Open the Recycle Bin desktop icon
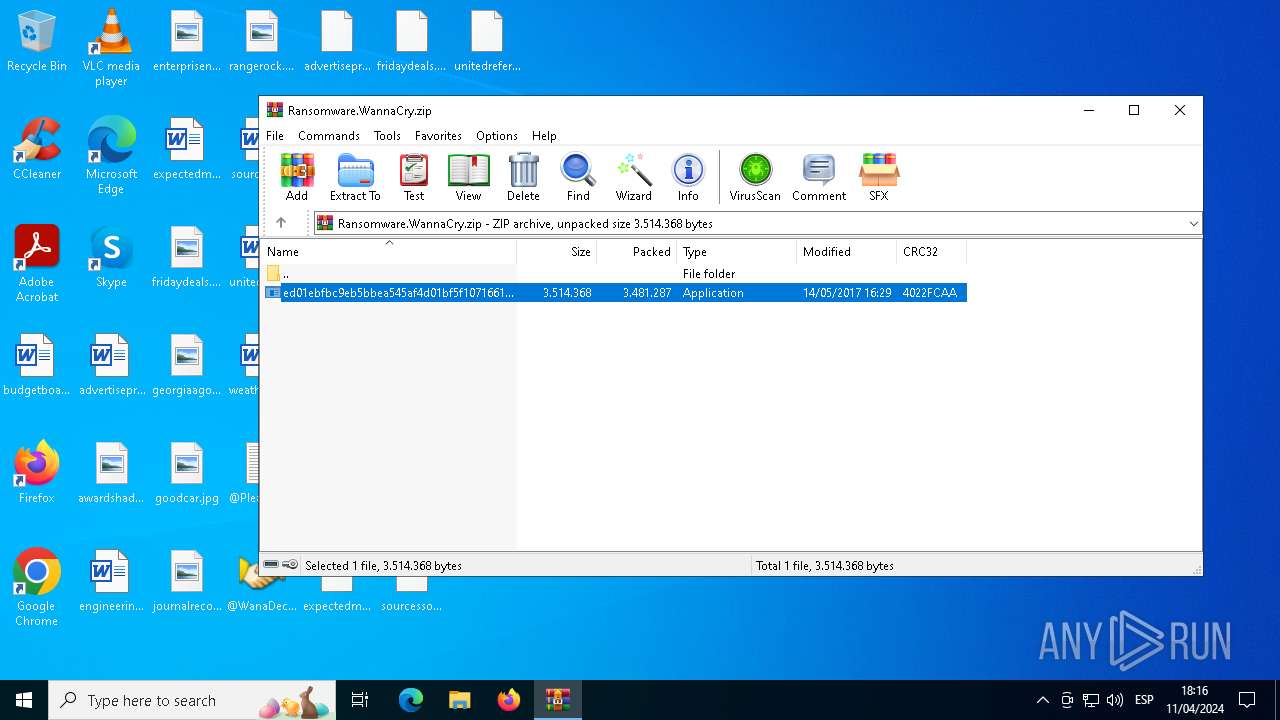This screenshot has height=720, width=1280. pyautogui.click(x=37, y=42)
